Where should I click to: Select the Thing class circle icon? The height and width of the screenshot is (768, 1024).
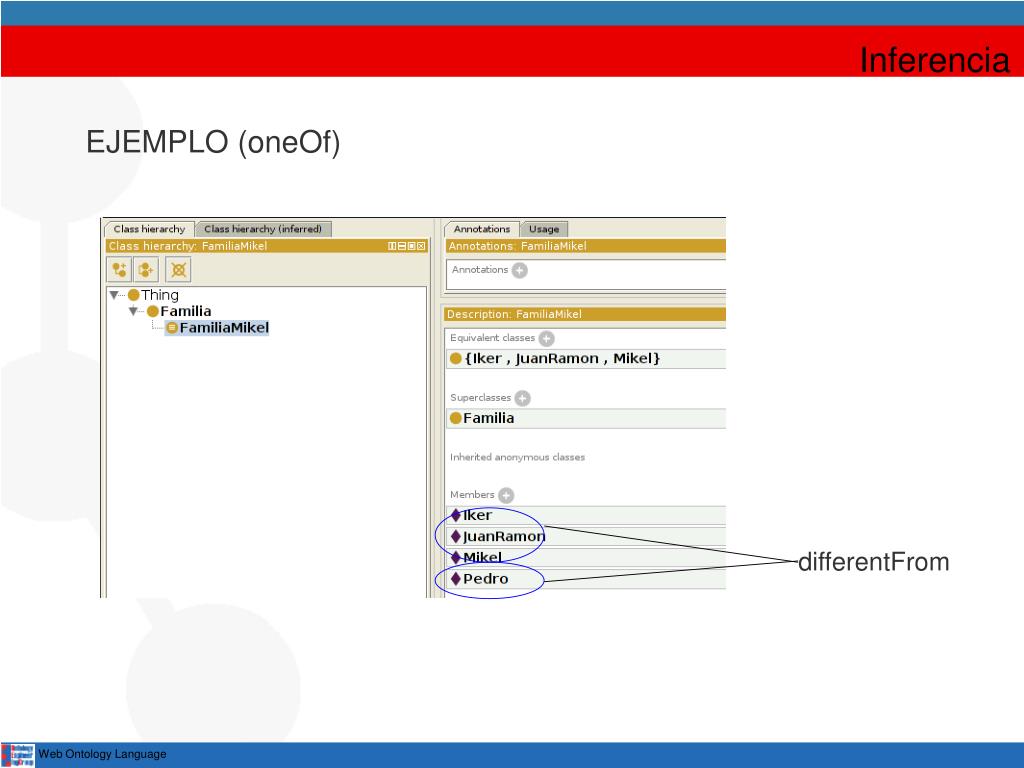(134, 295)
